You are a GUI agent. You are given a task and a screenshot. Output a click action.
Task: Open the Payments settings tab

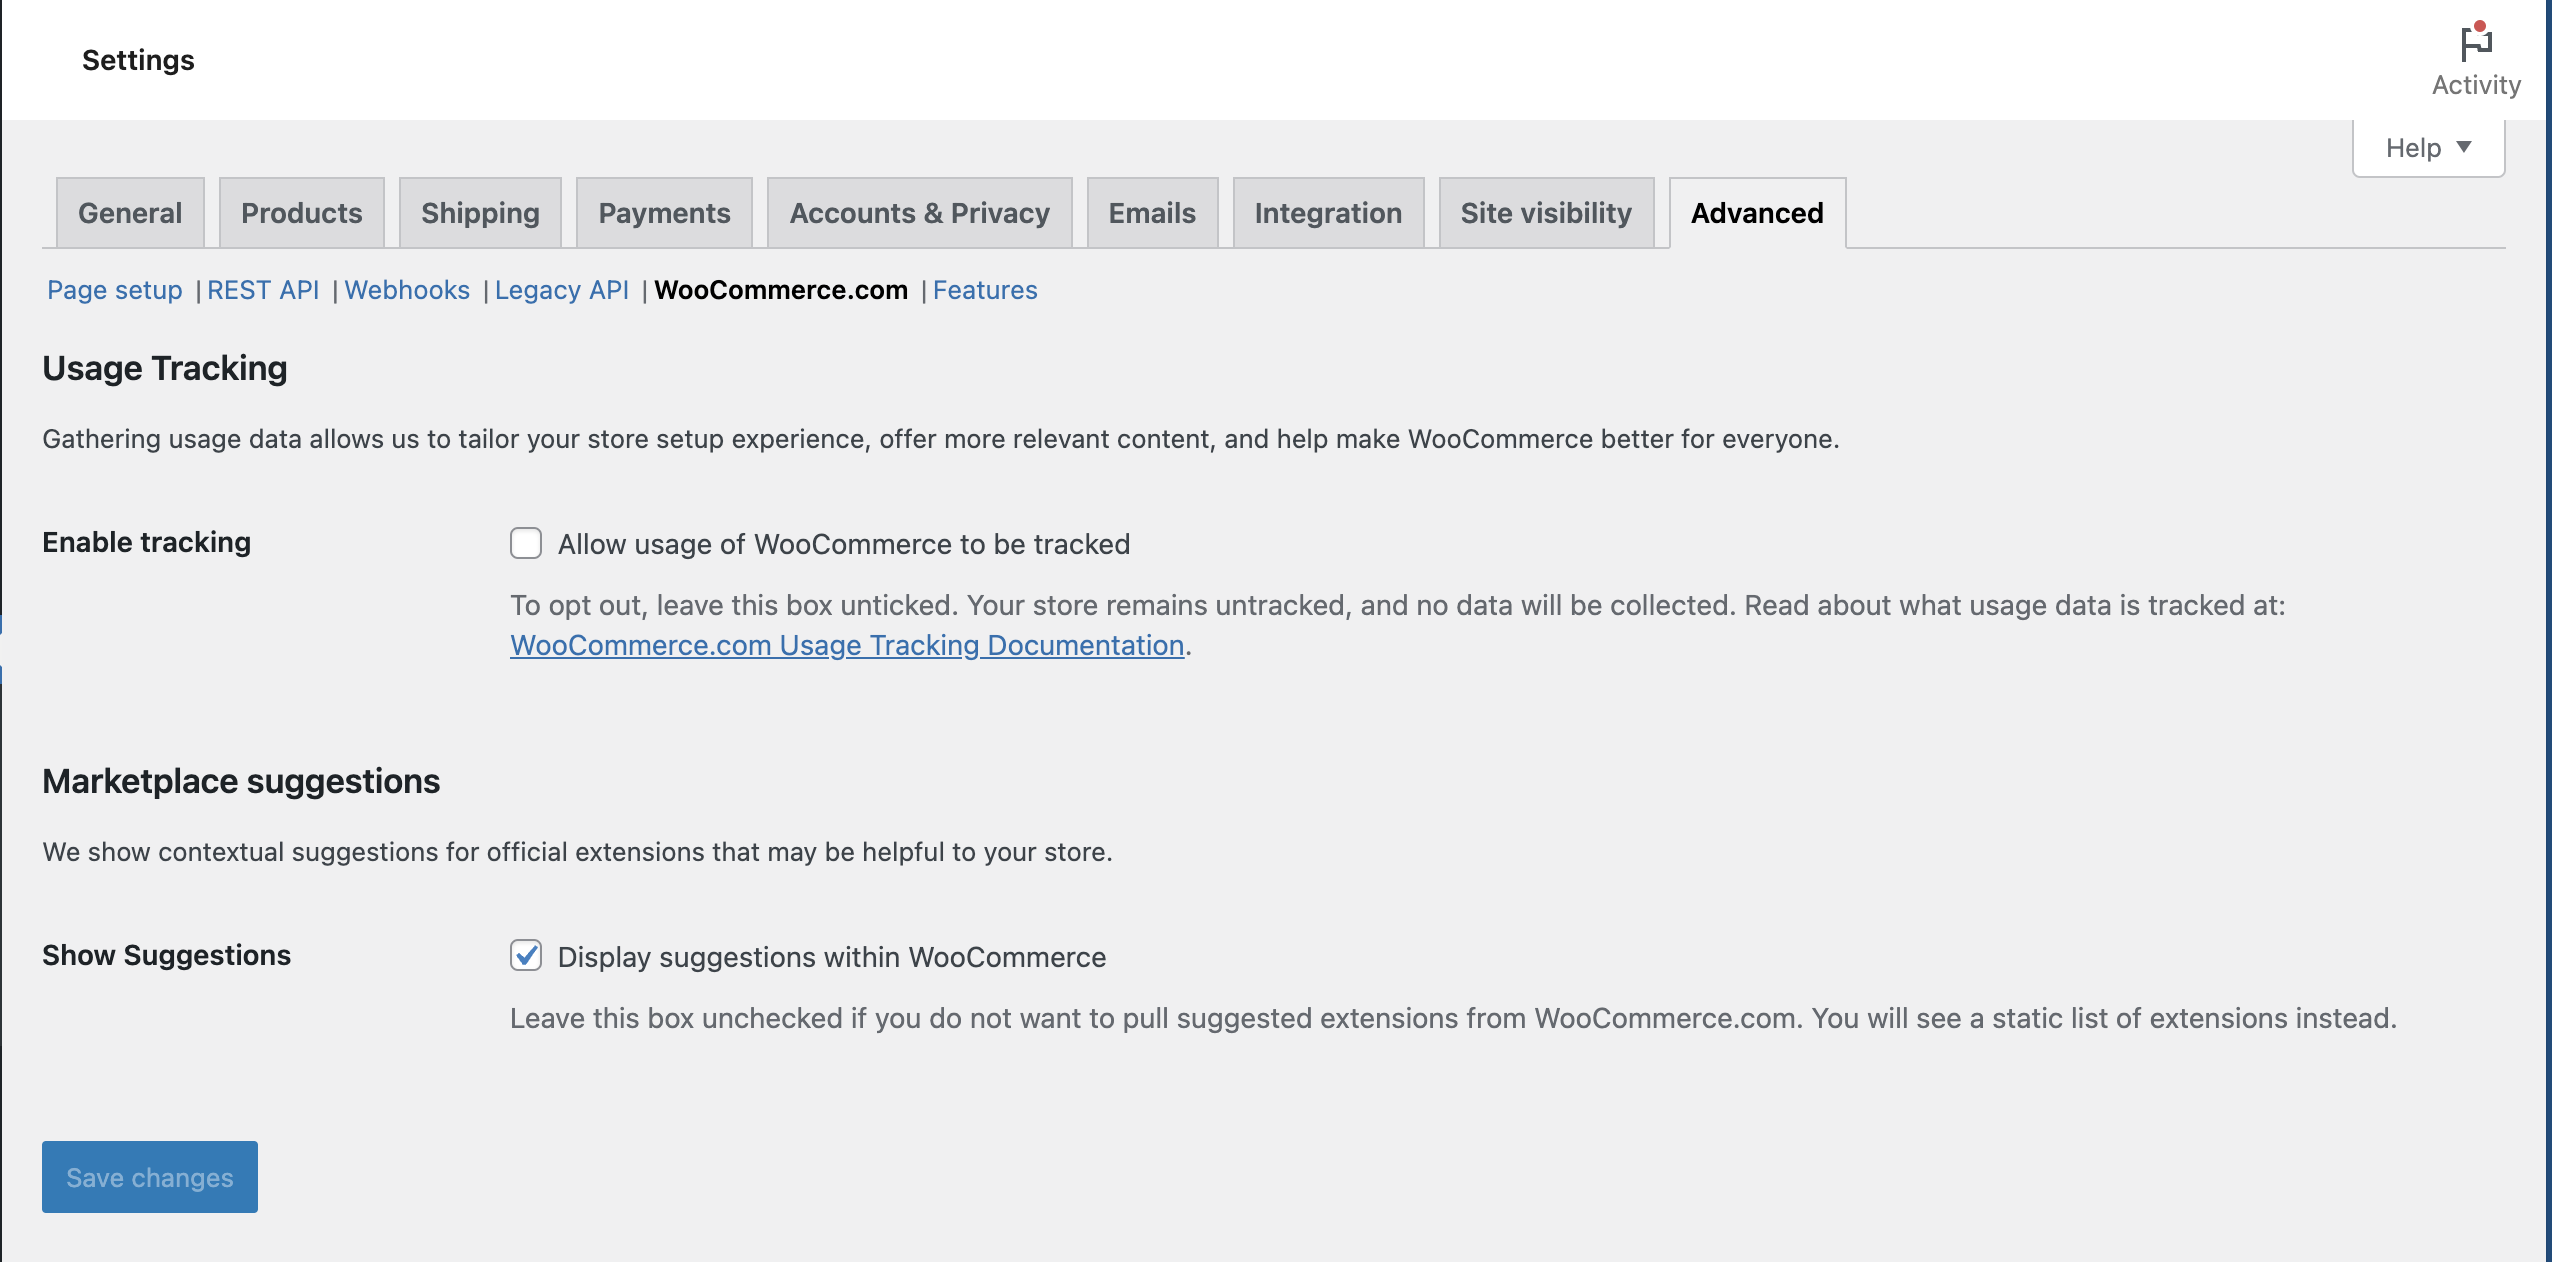[x=664, y=212]
